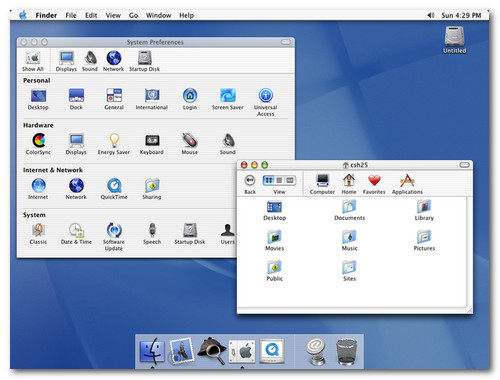
Task: Switch Finder window to column view
Action: (x=290, y=180)
